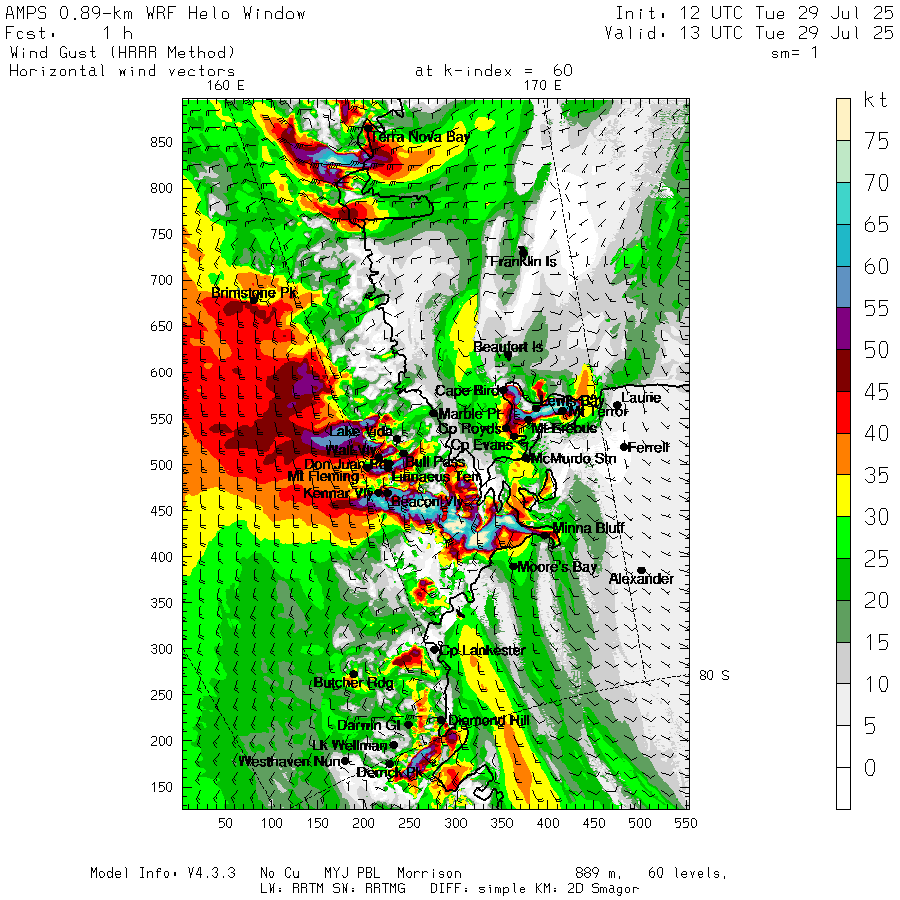Click the 'Lake Vida' label

coord(361,431)
